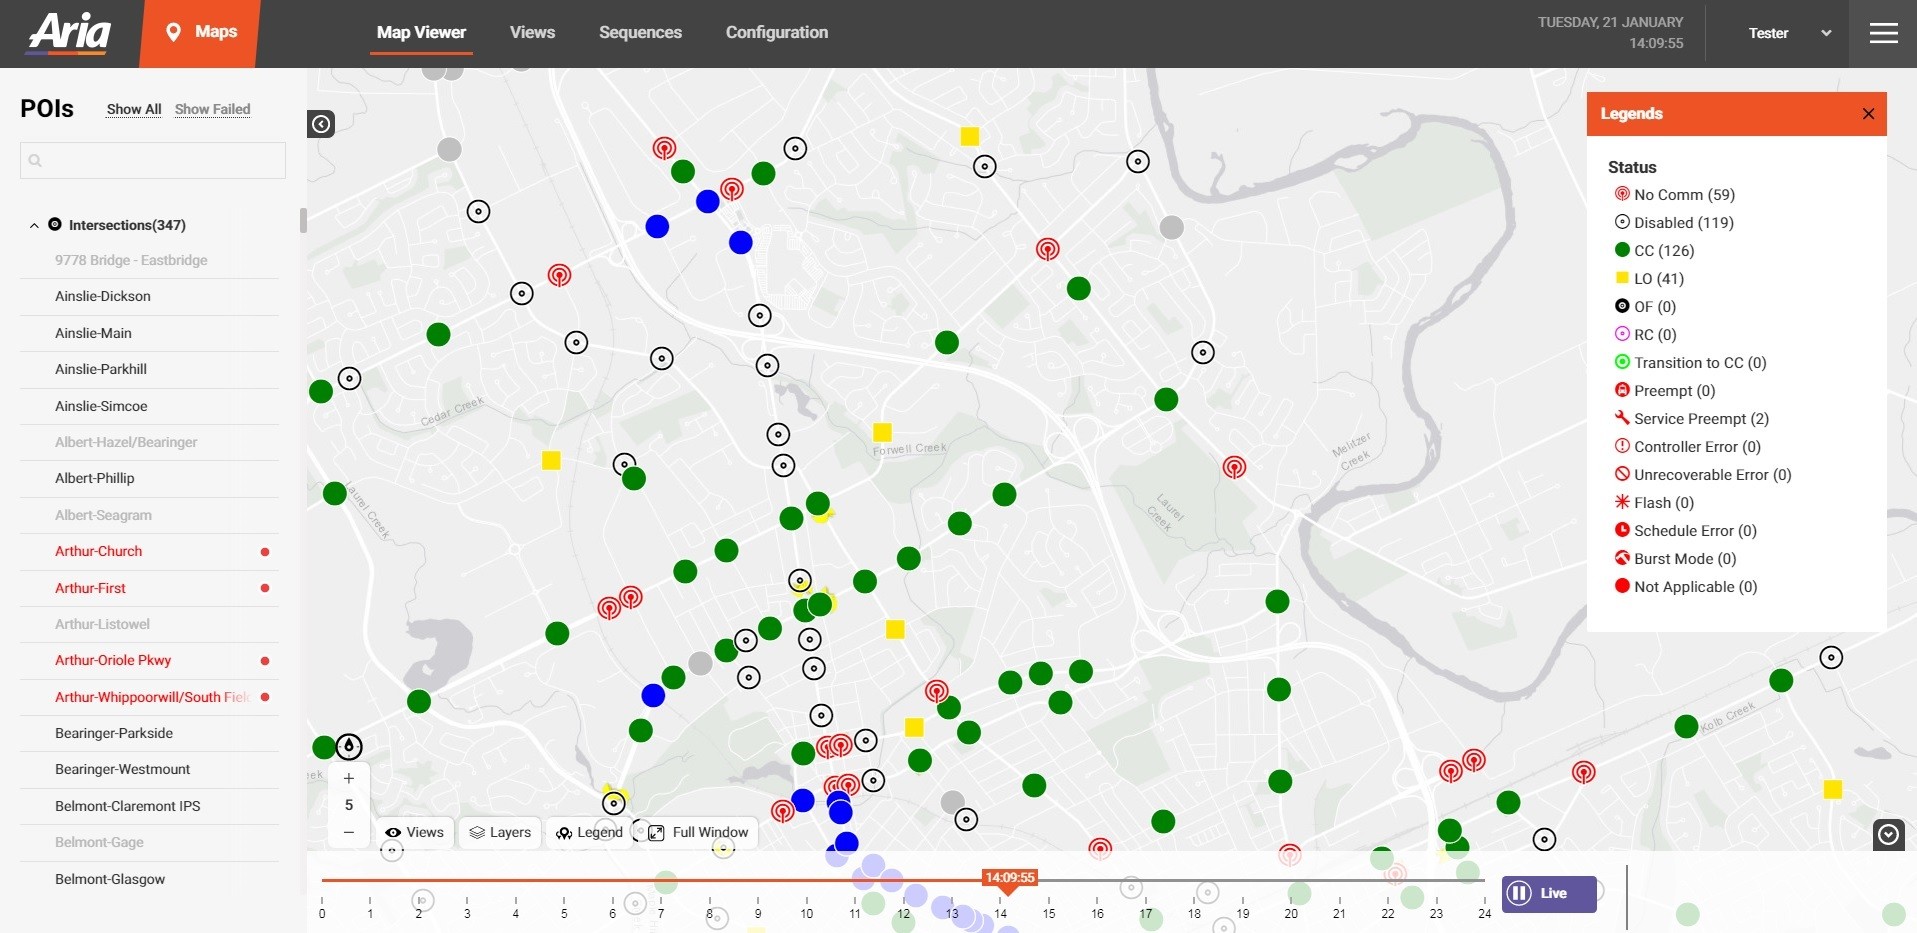Screen dimensions: 1917x933
Task: Click the 14:09:55 timeline marker
Action: tap(1009, 879)
